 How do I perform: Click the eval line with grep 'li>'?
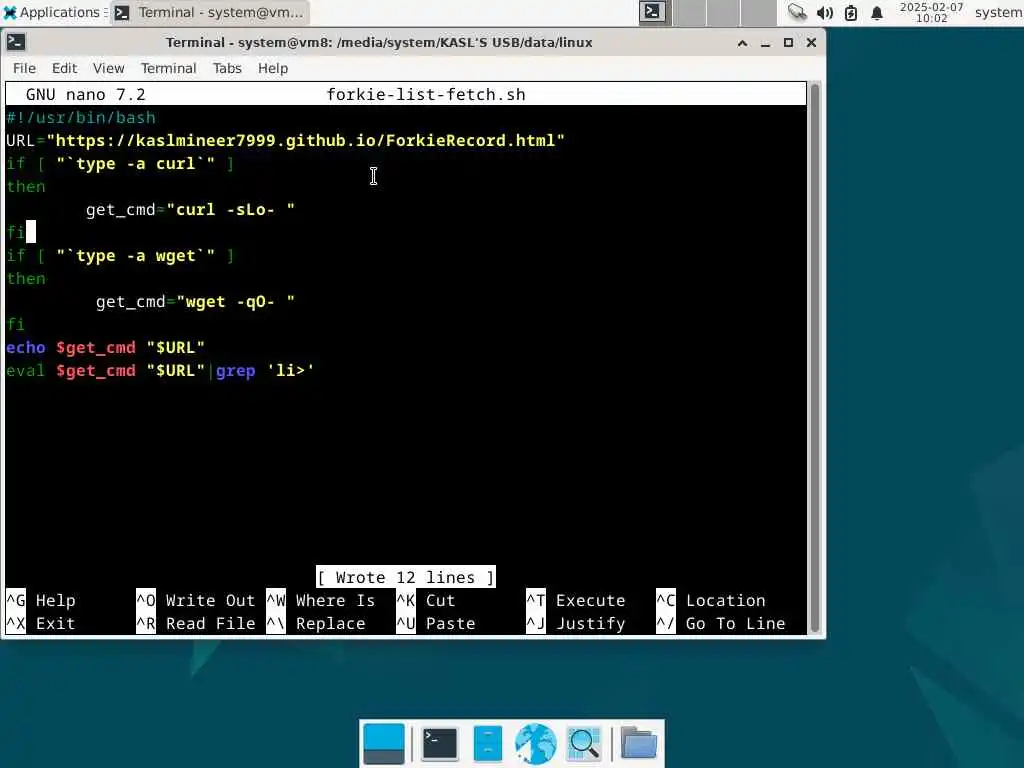pyautogui.click(x=160, y=370)
